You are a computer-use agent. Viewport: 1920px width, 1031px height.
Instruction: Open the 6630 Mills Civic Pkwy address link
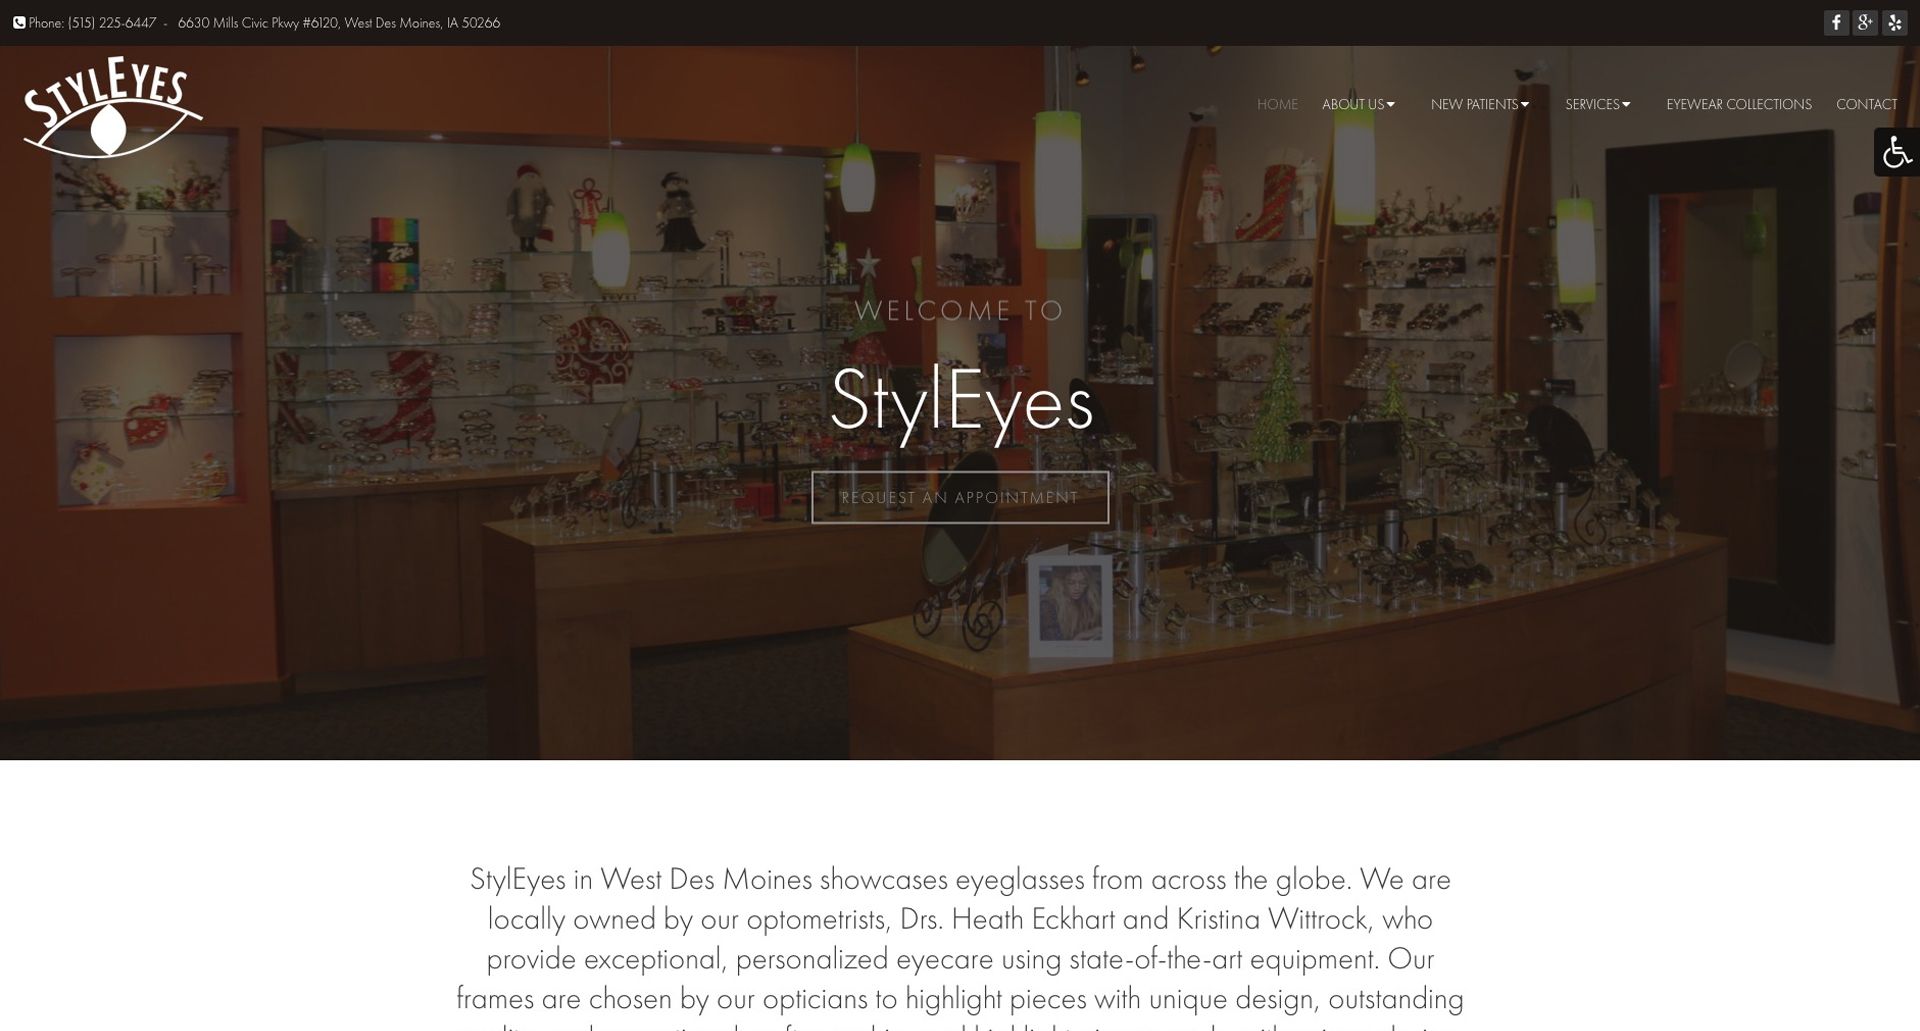point(339,22)
